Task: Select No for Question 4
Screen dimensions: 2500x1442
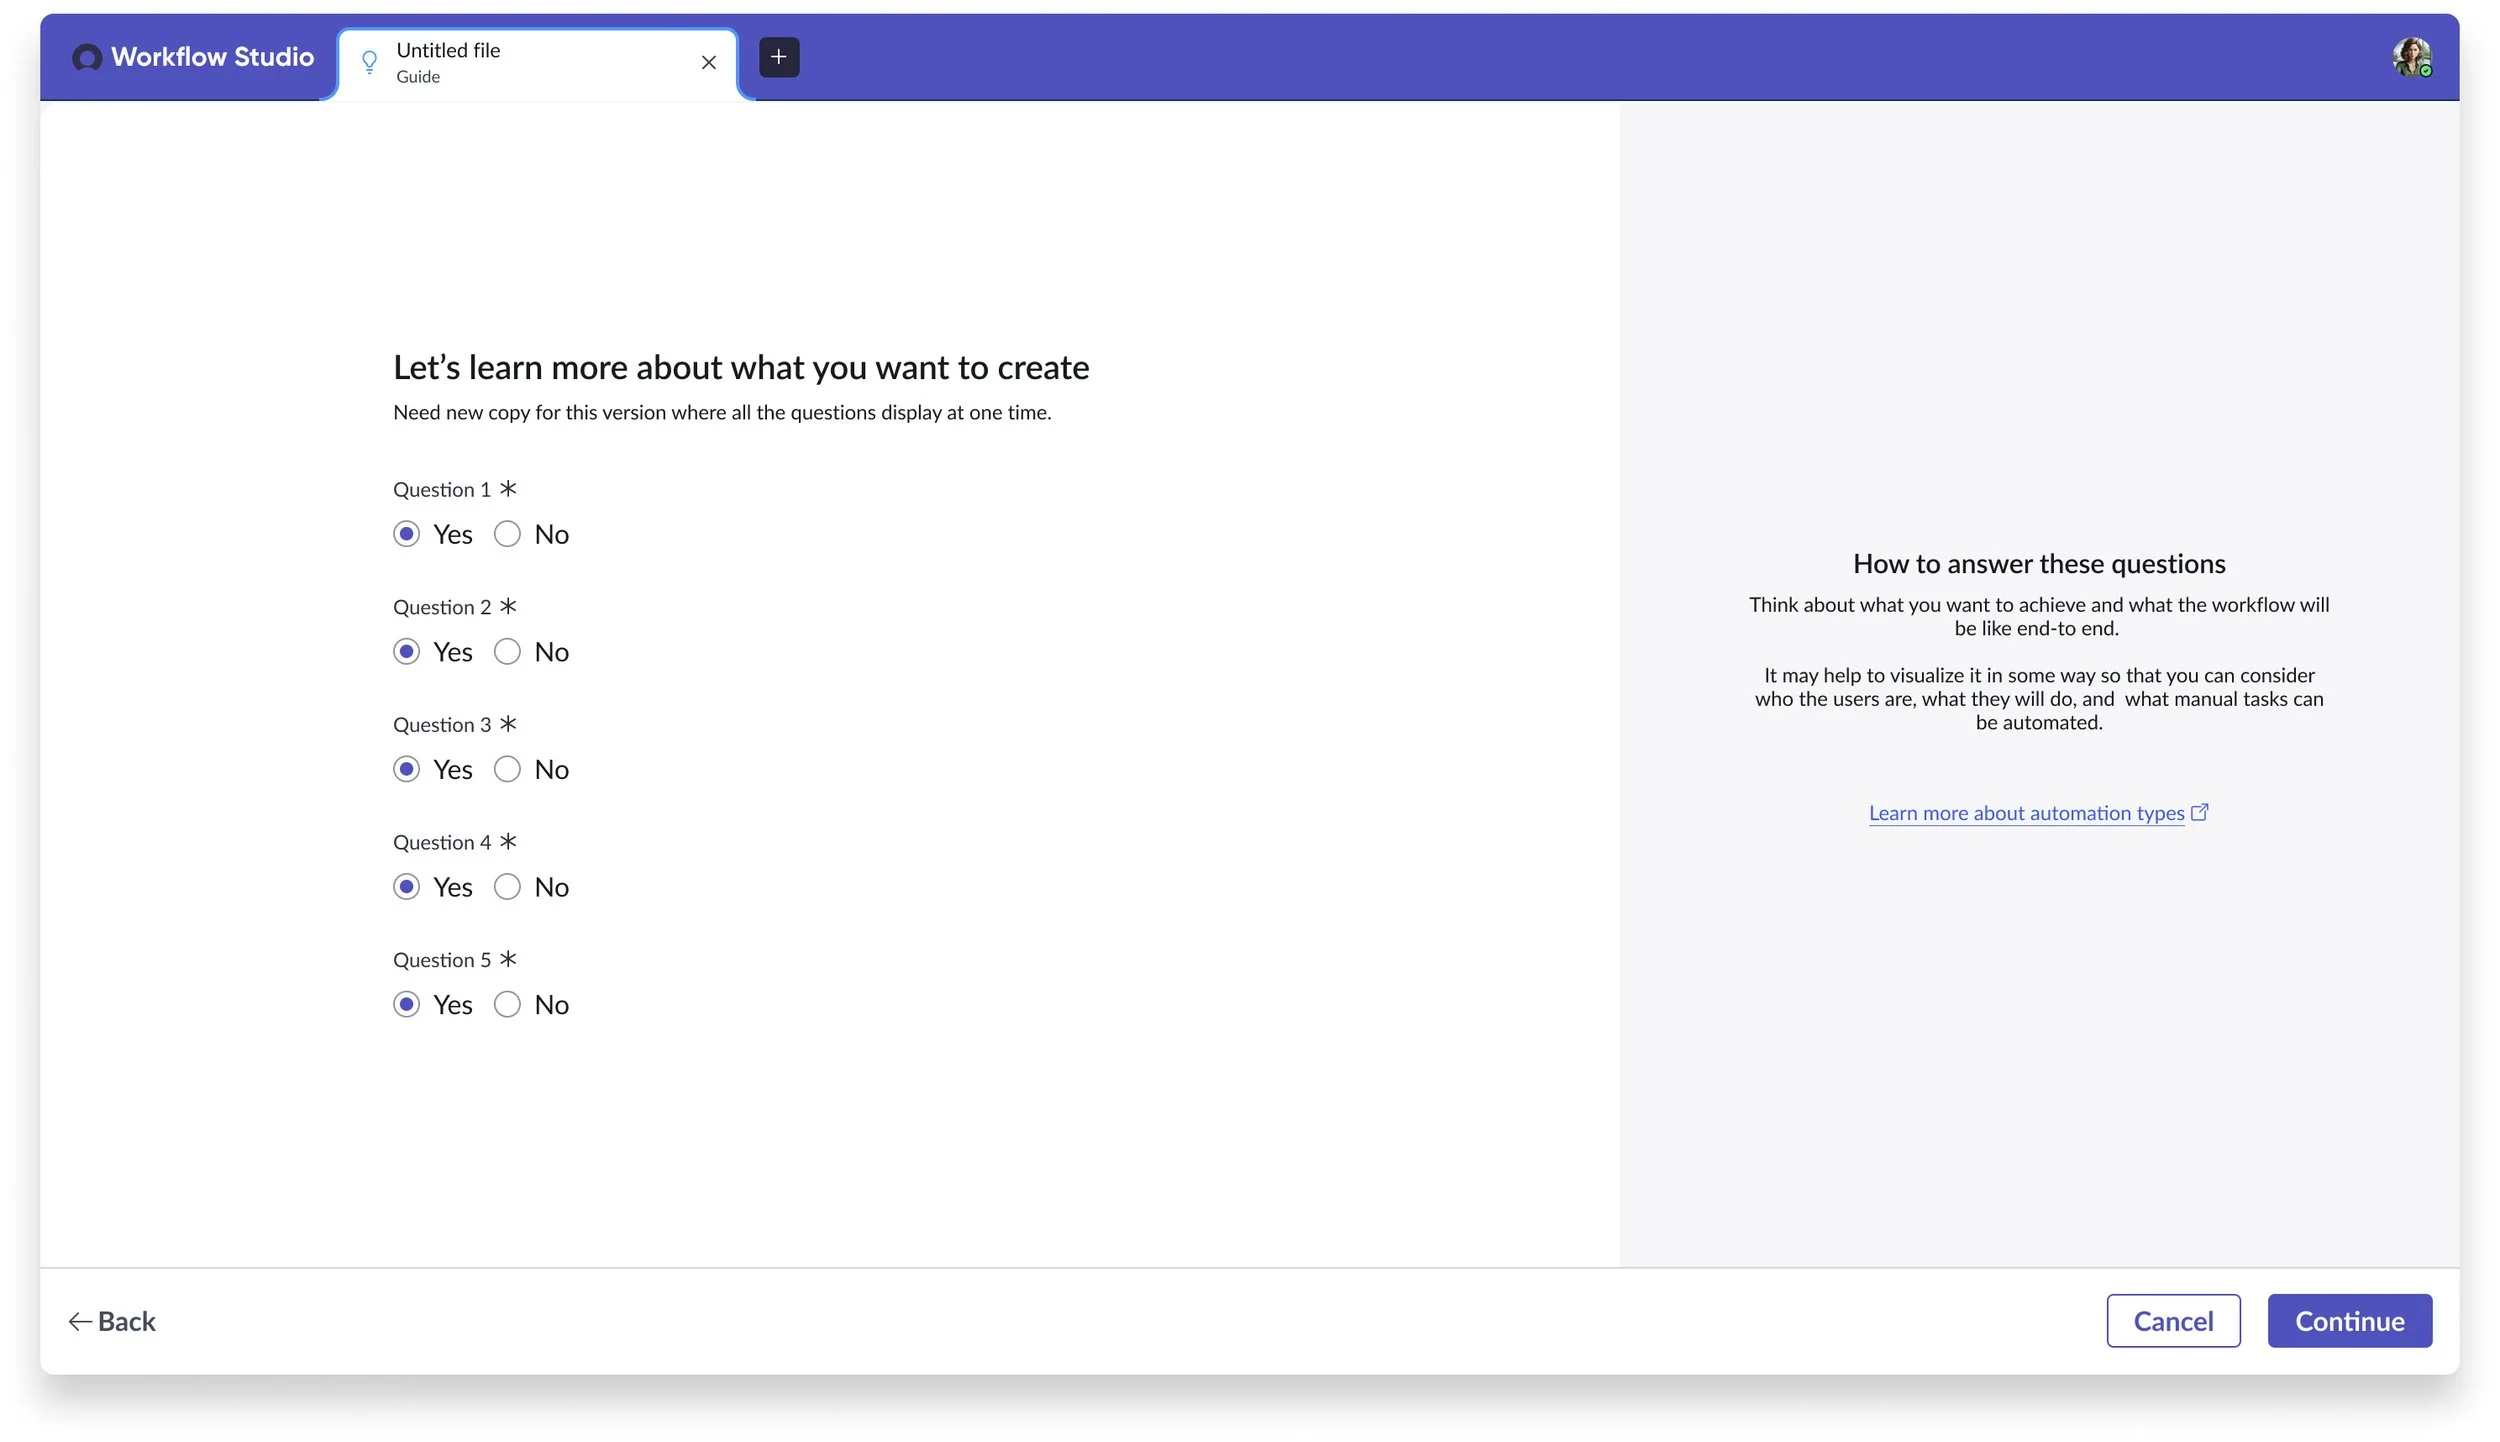Action: point(508,886)
